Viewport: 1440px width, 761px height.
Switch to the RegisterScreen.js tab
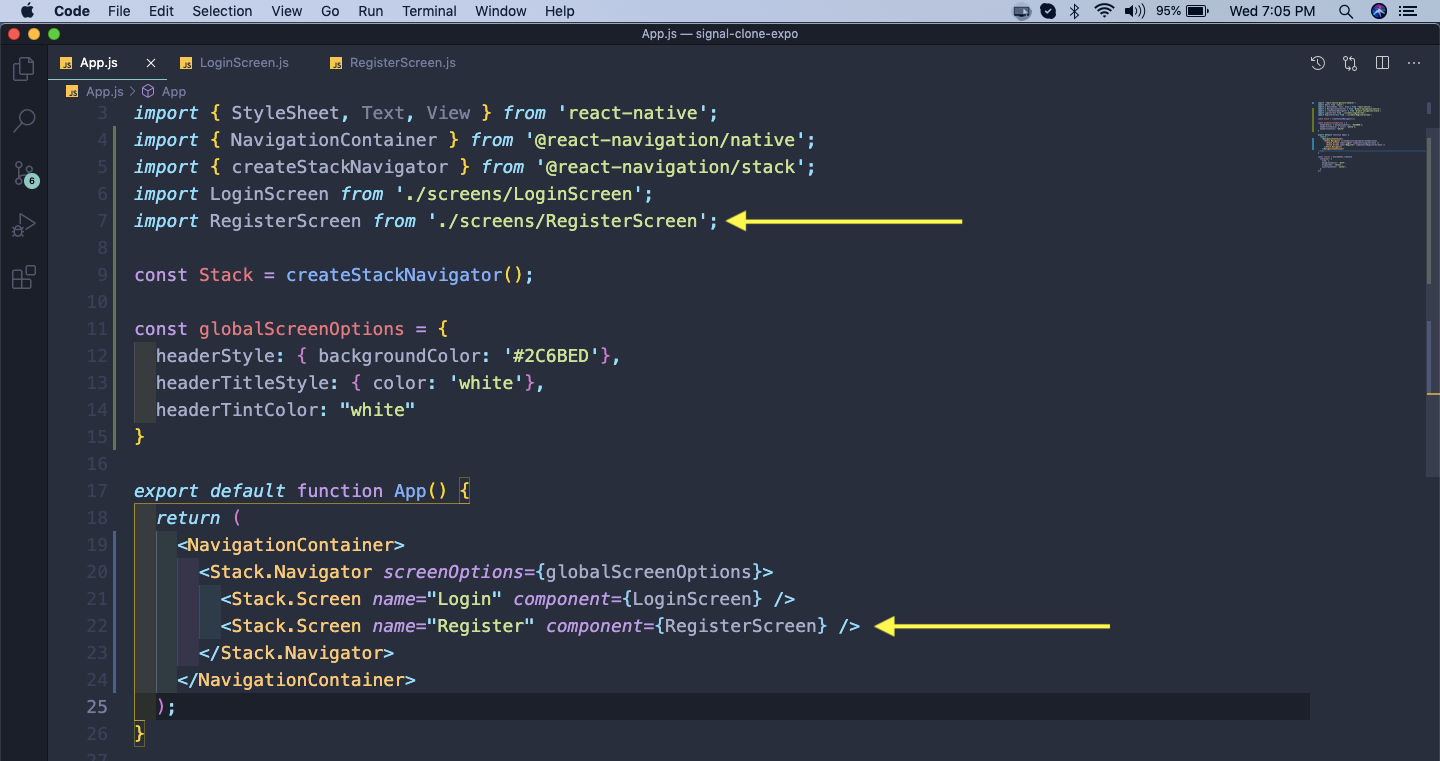click(402, 63)
